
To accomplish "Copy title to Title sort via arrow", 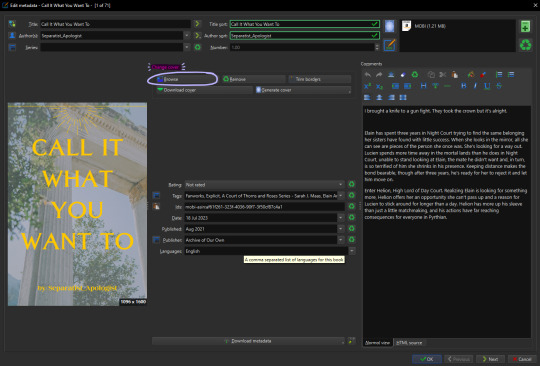I will (x=197, y=24).
